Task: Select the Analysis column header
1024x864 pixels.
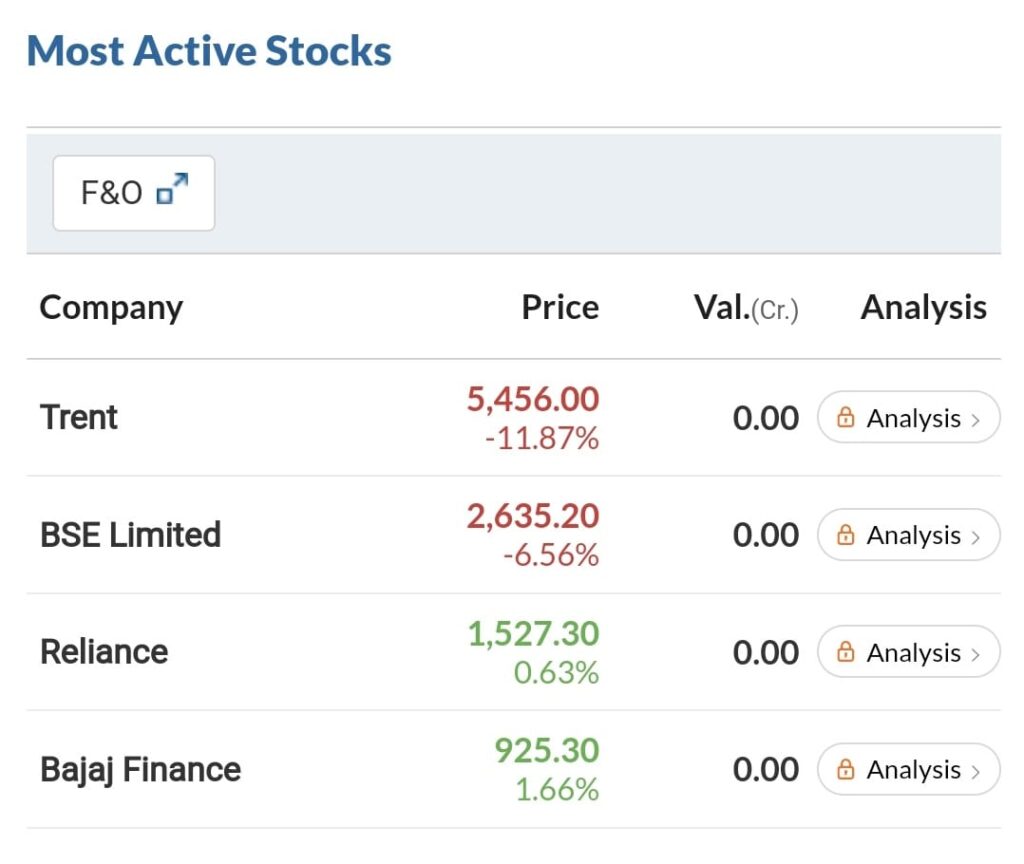Action: coord(923,307)
